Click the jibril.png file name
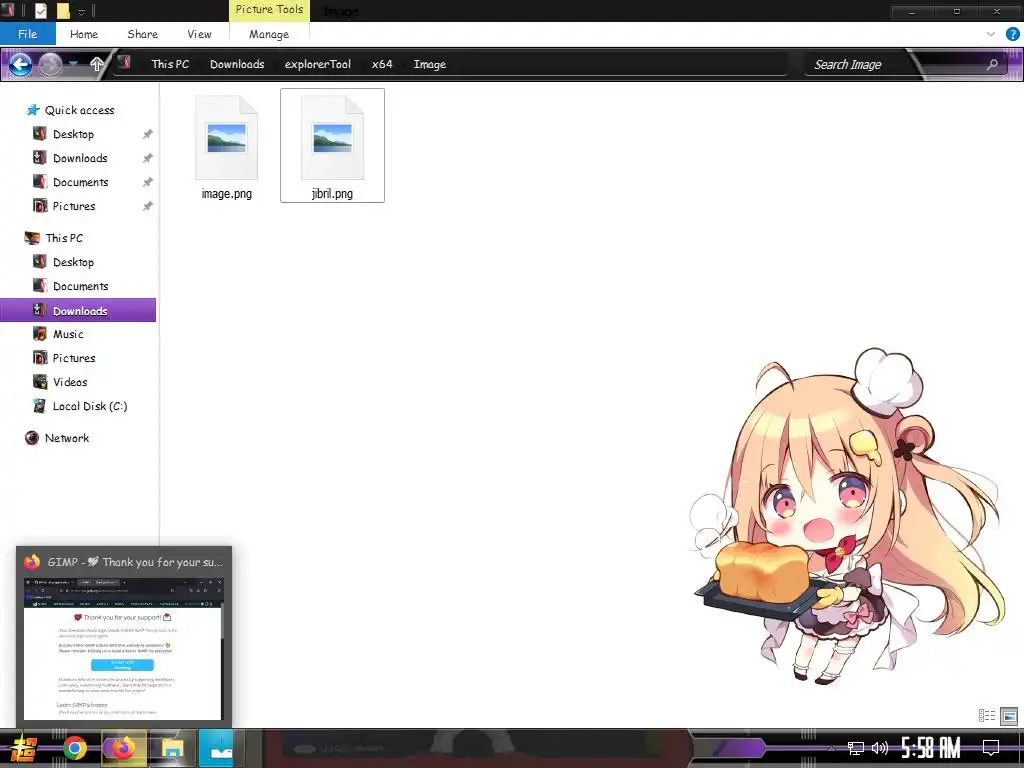 click(332, 193)
